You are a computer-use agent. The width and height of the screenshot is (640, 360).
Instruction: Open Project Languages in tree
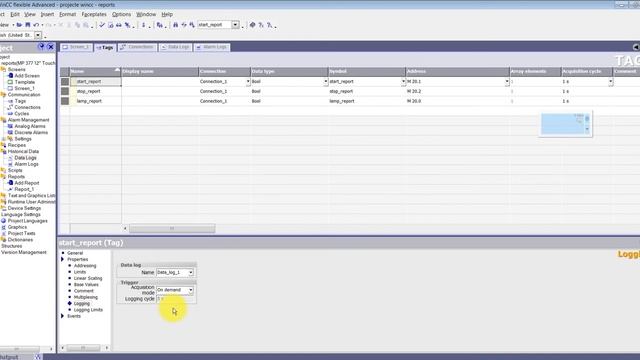pos(27,221)
